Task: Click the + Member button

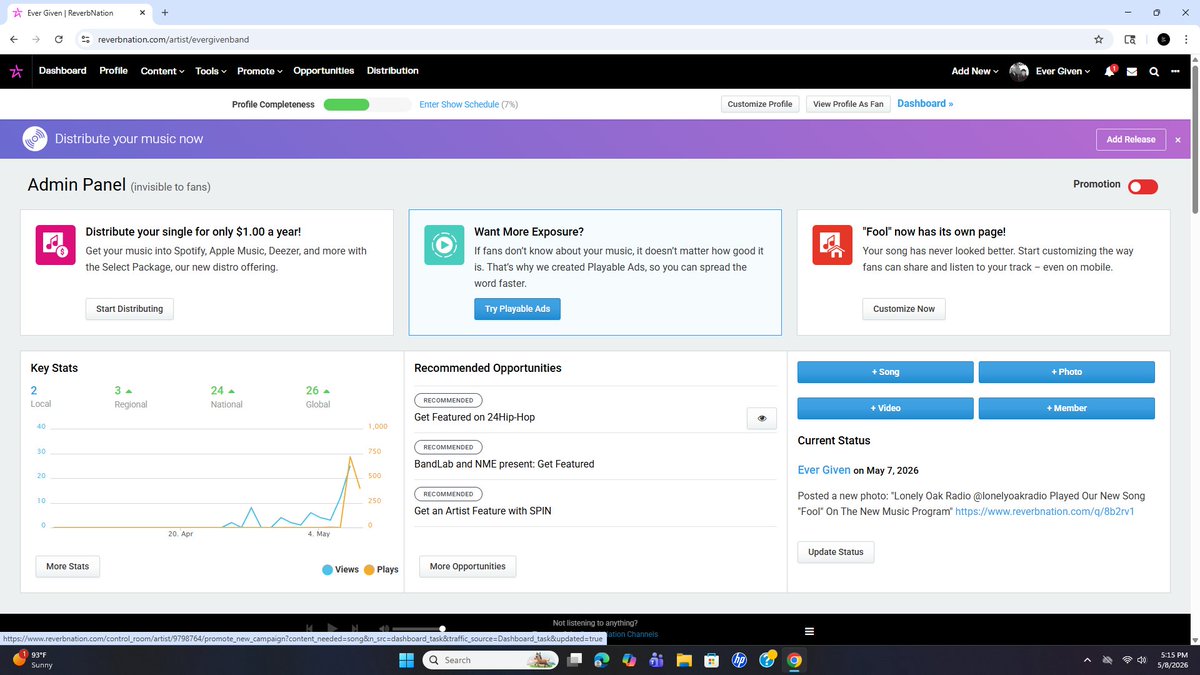Action: pyautogui.click(x=1067, y=408)
